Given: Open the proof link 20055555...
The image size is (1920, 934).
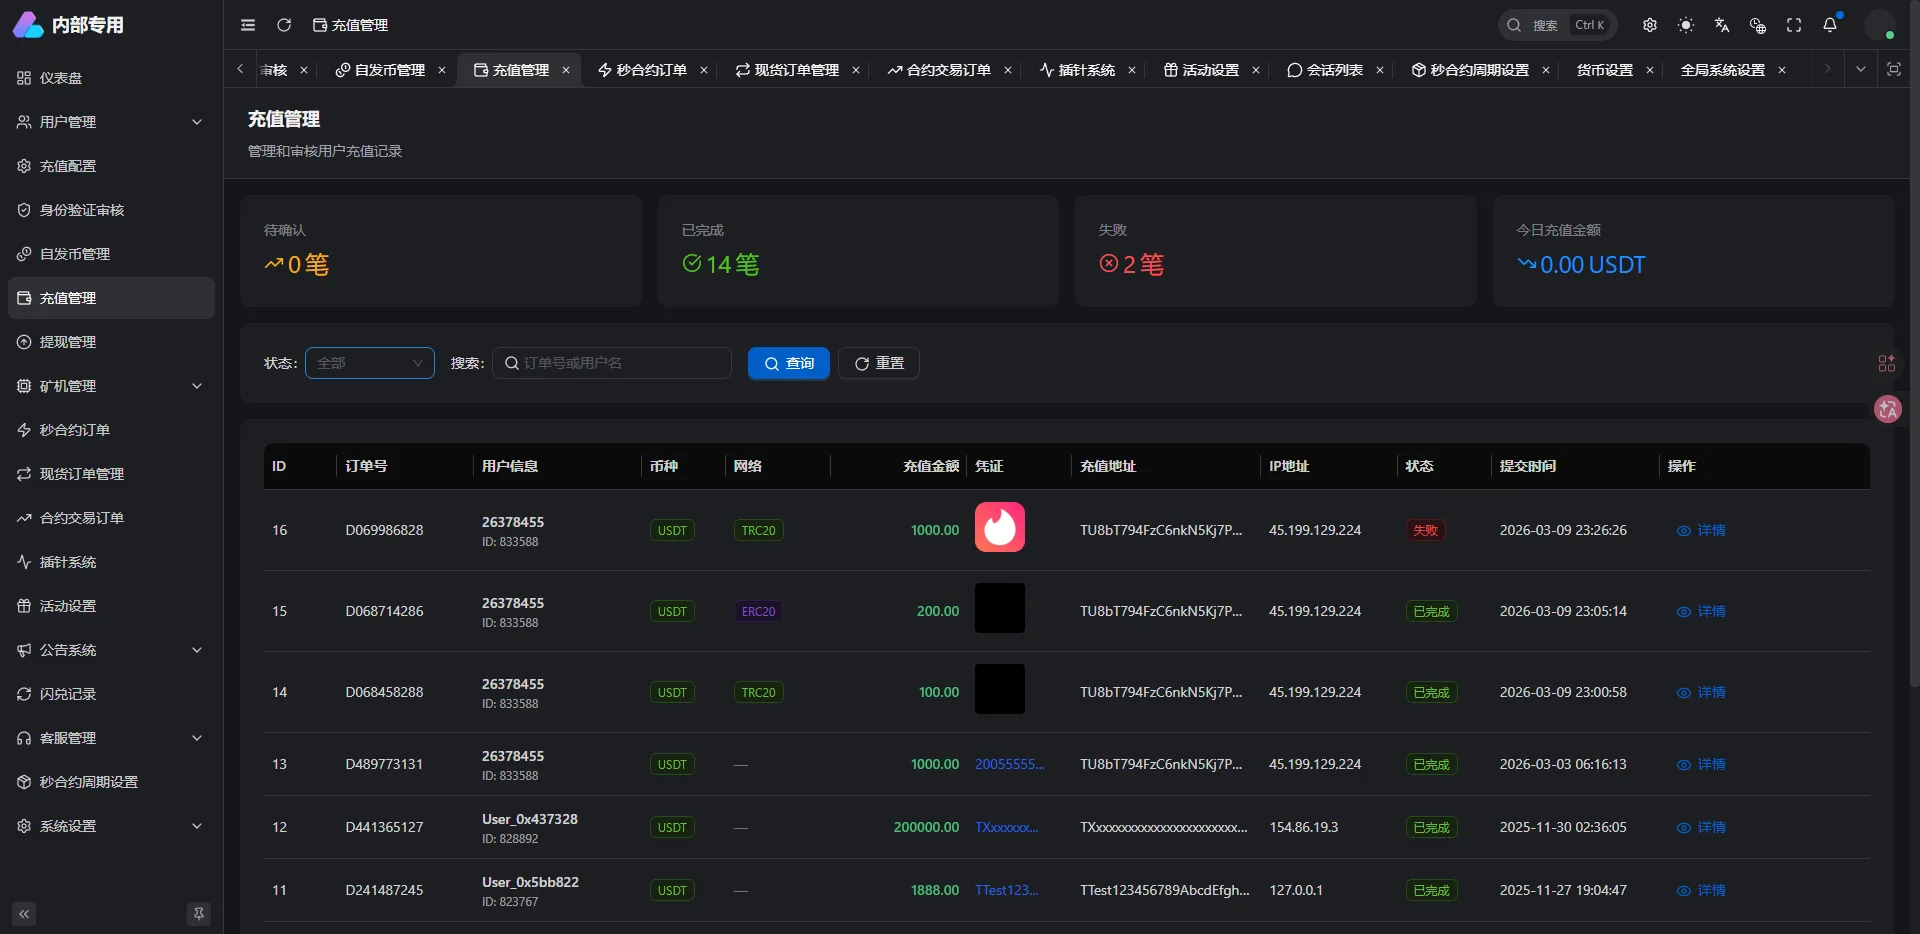Looking at the screenshot, I should [x=1009, y=764].
